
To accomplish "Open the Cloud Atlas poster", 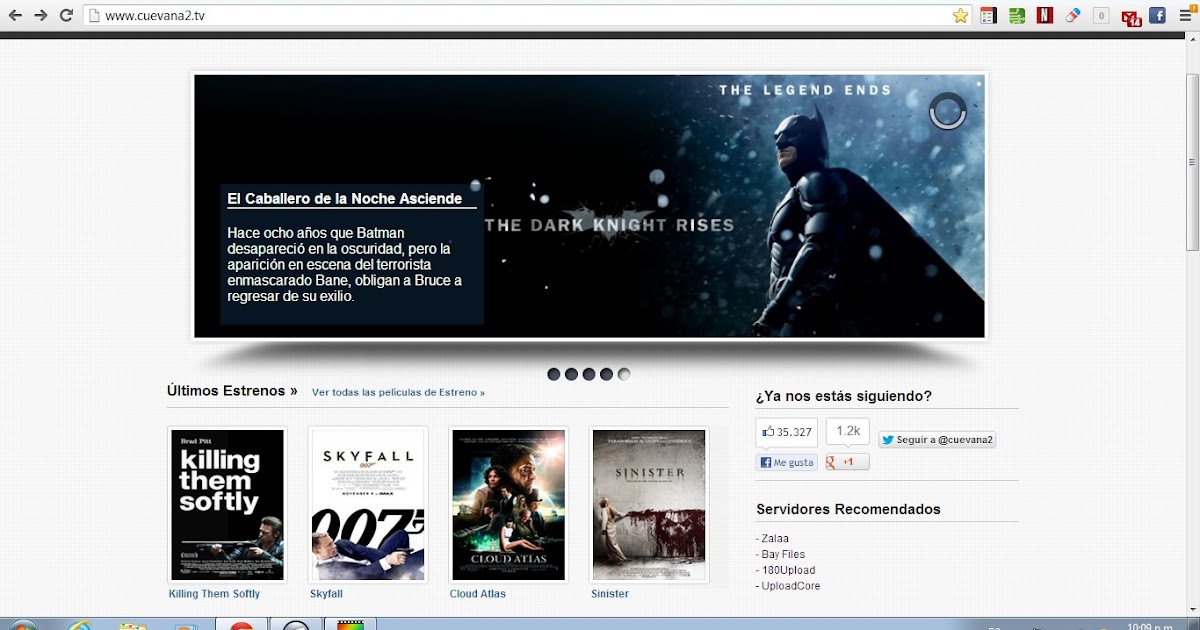I will [x=509, y=504].
